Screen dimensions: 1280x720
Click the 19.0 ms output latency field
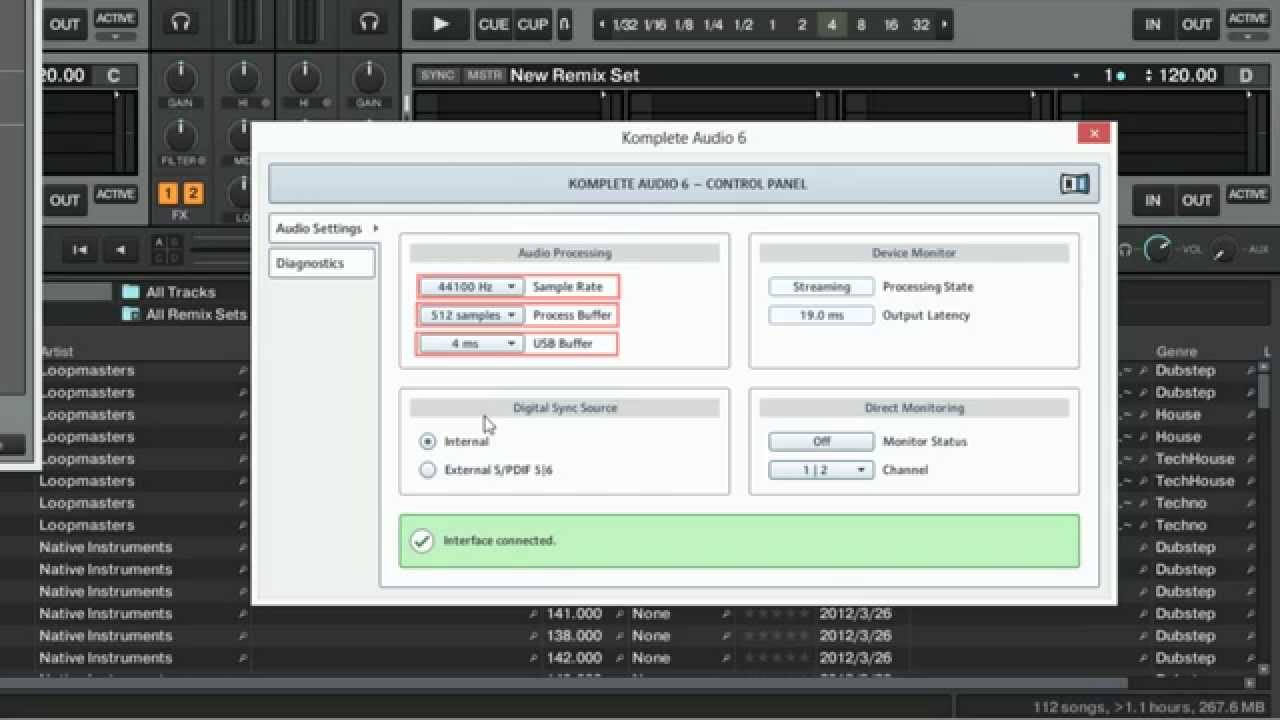pyautogui.click(x=821, y=315)
